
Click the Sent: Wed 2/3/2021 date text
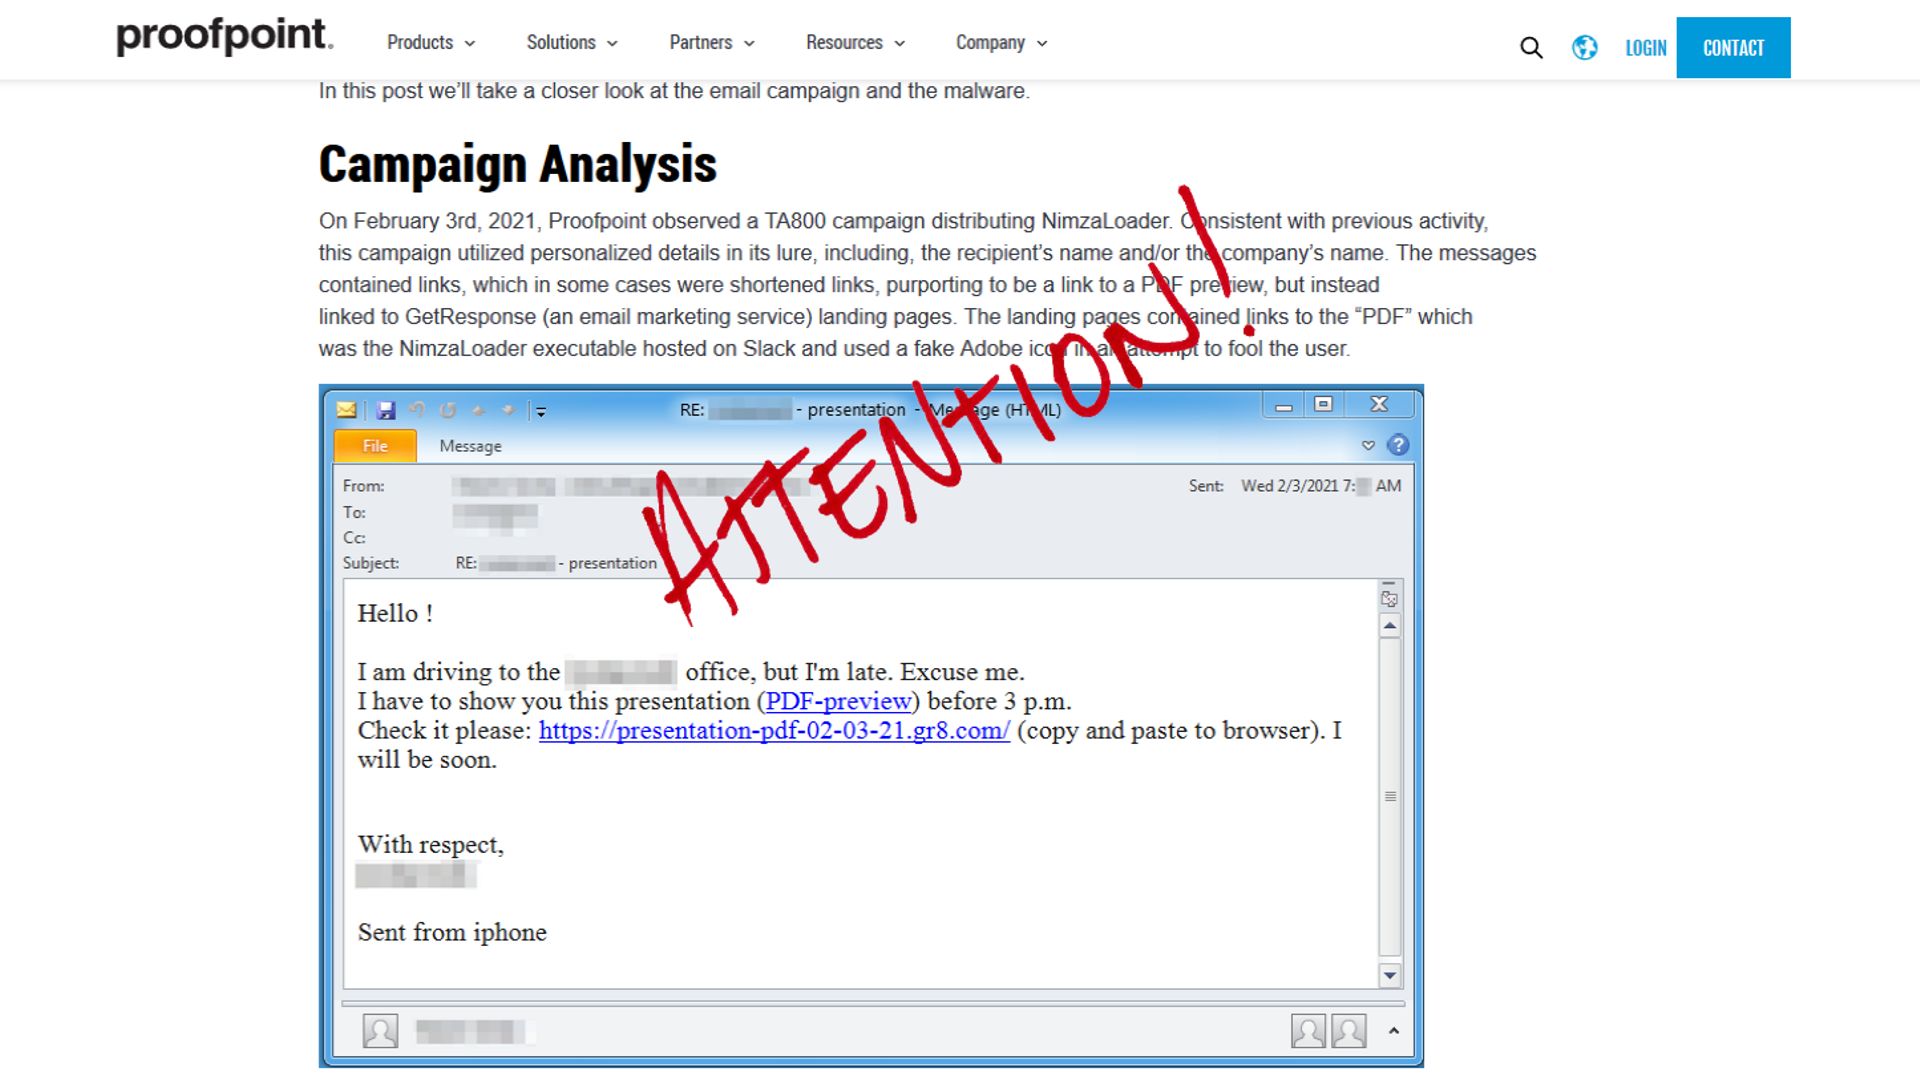[1295, 486]
